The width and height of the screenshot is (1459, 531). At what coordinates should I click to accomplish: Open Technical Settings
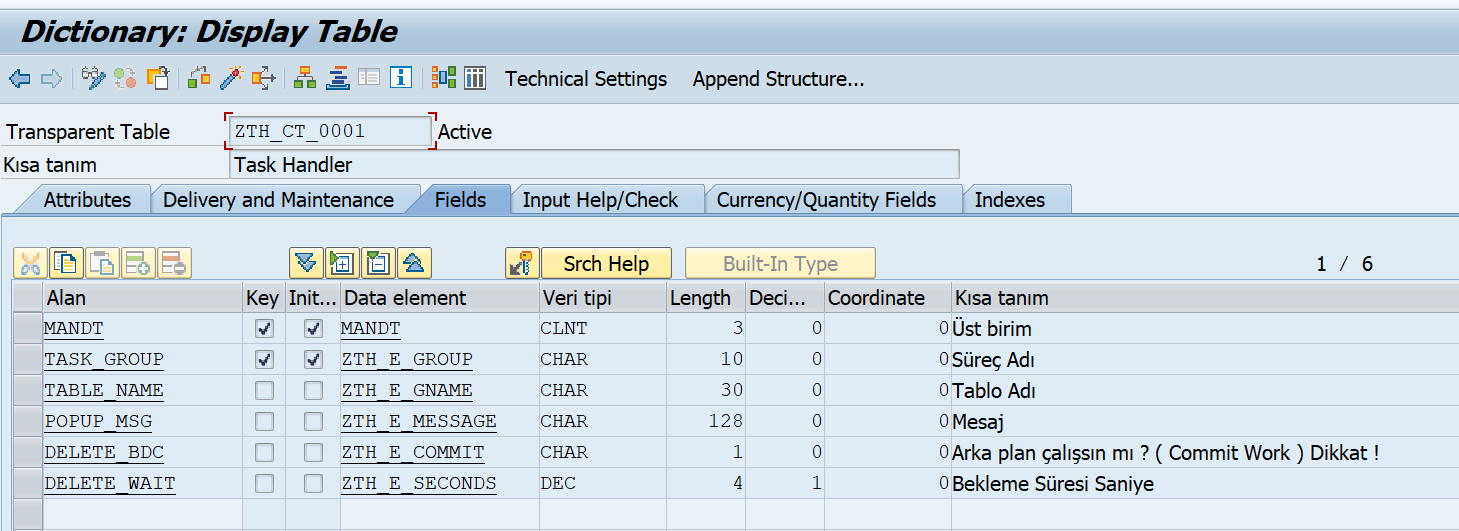tap(586, 78)
